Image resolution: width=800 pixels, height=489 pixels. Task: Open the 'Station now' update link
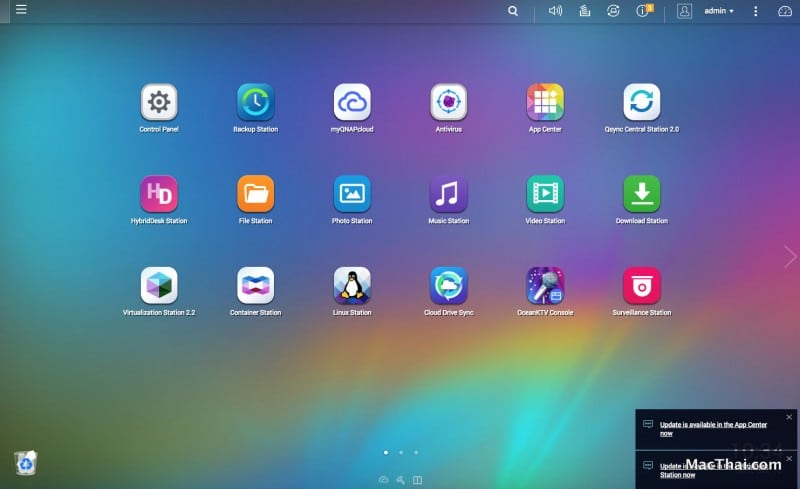[678, 475]
